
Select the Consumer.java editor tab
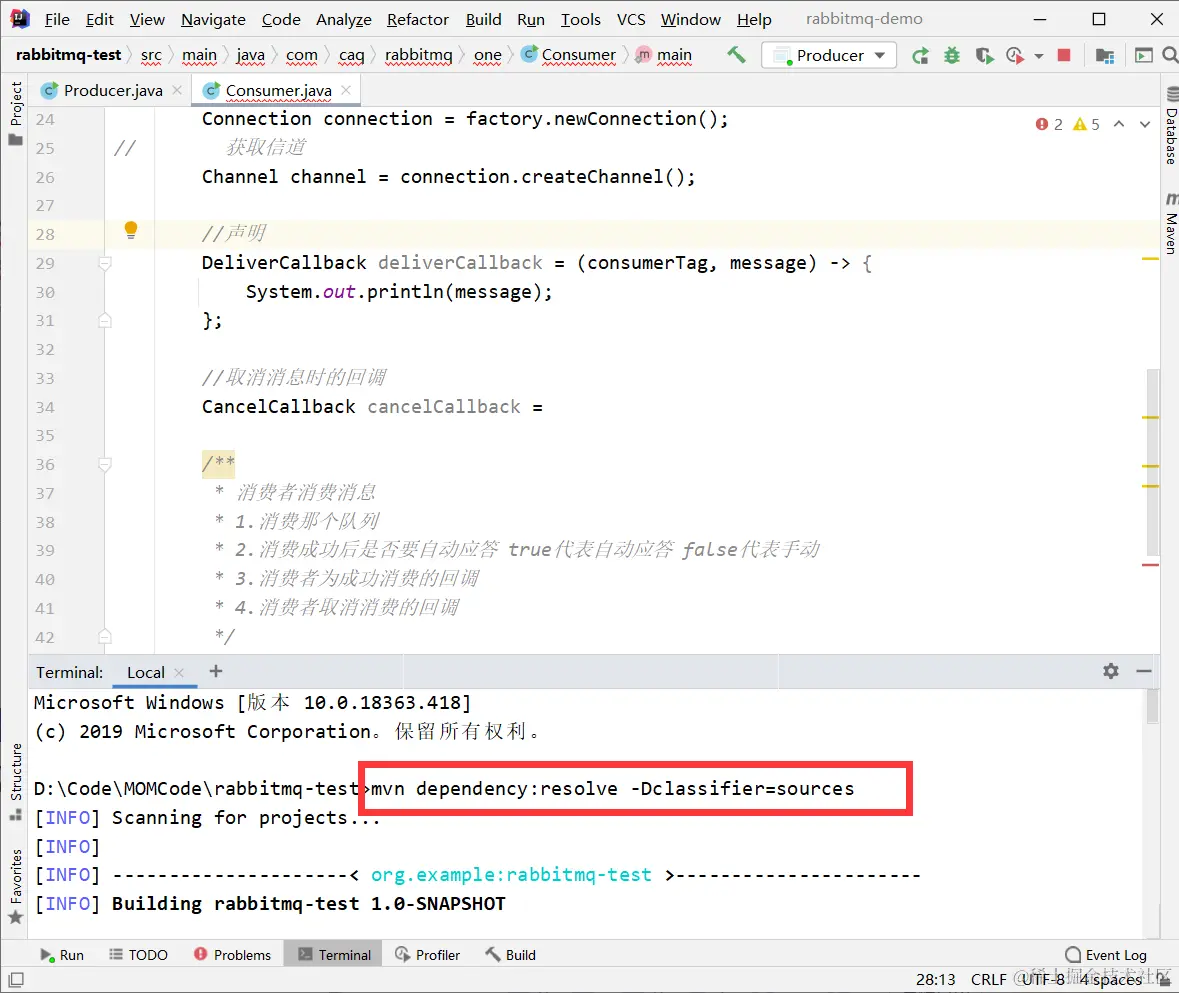(277, 90)
